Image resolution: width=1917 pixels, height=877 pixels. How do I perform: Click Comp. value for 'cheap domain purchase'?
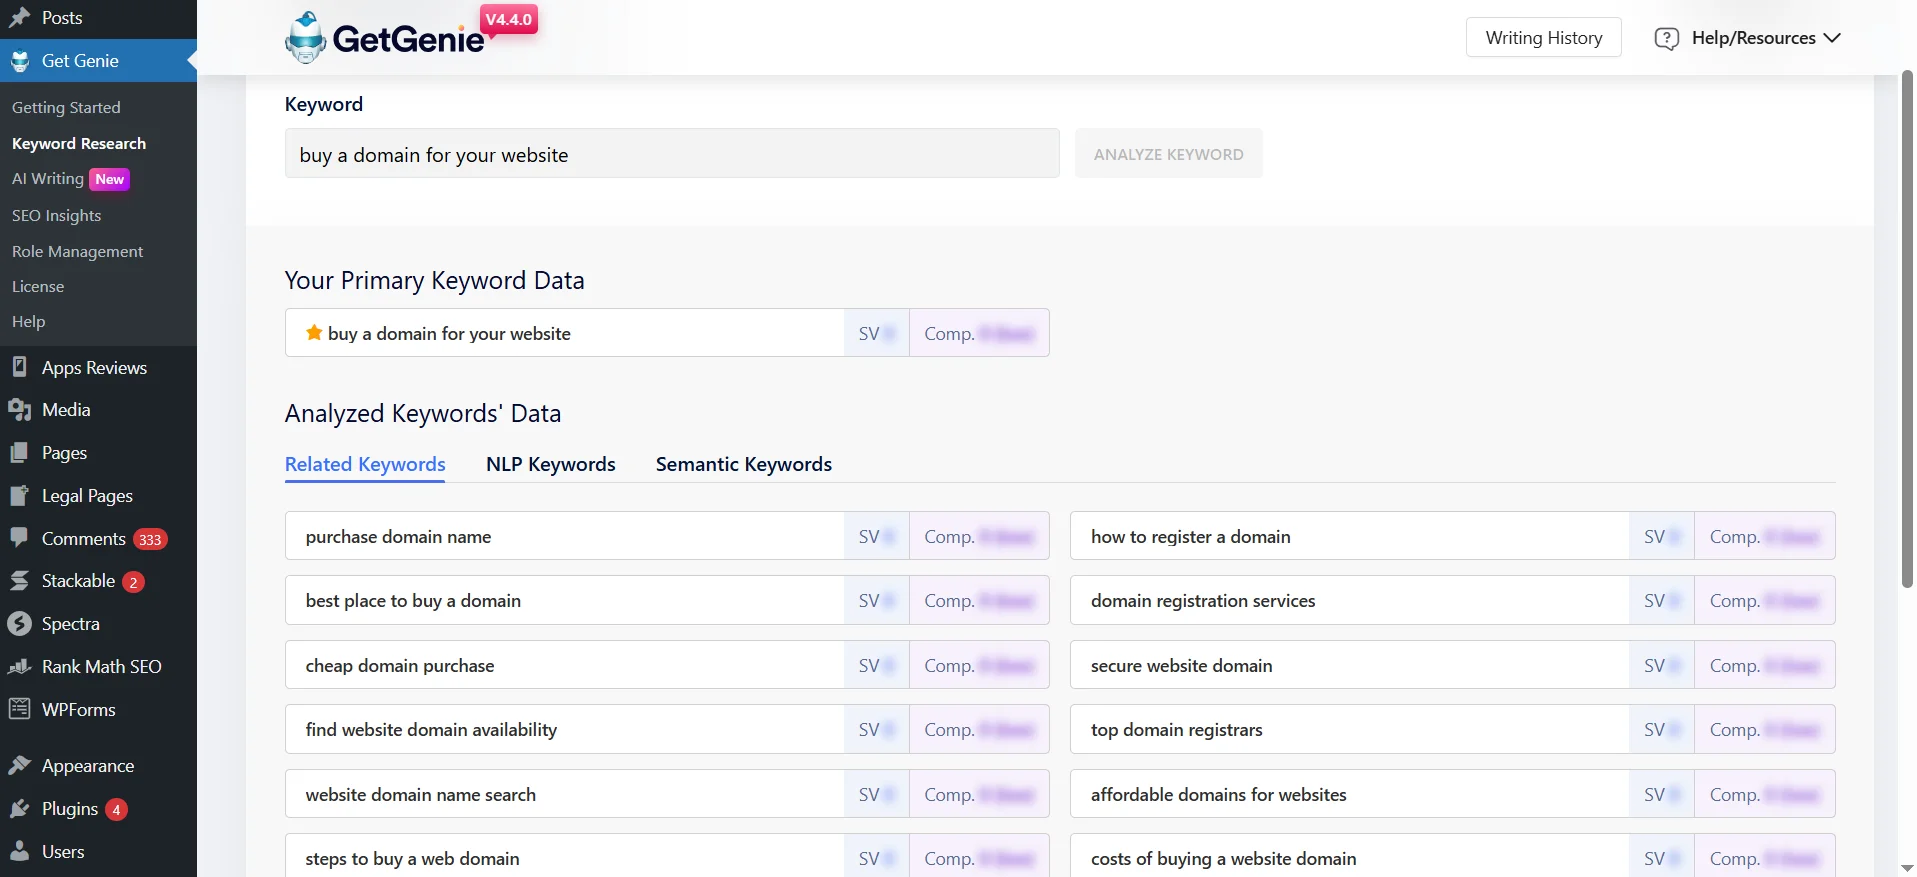pyautogui.click(x=979, y=665)
